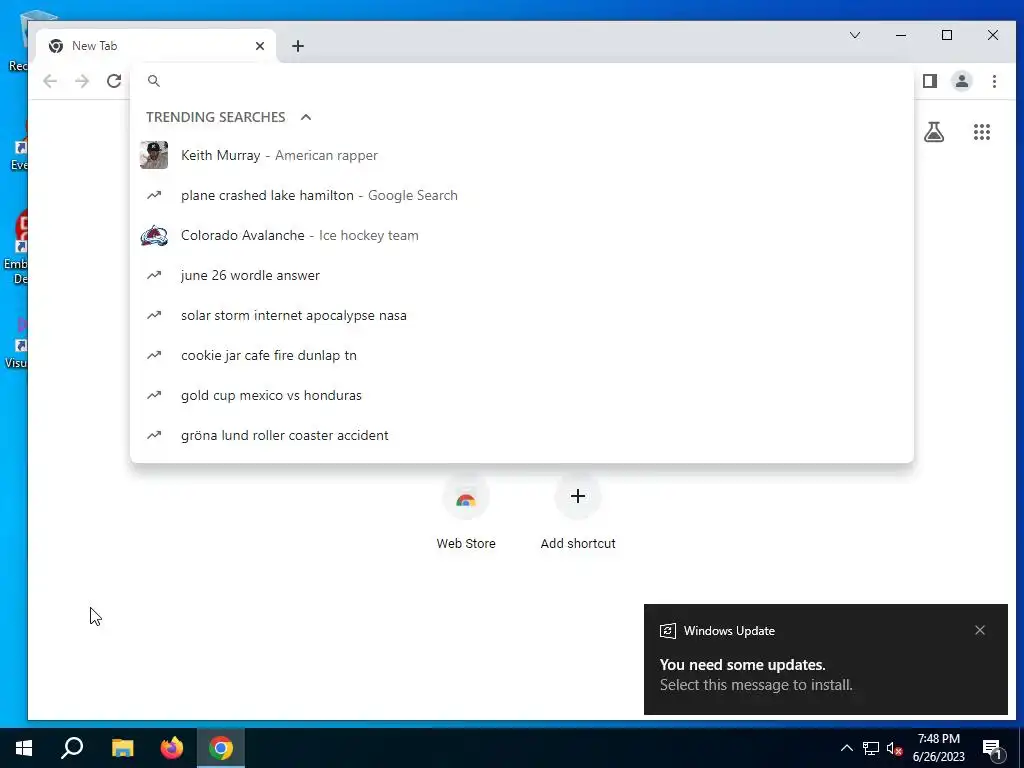Viewport: 1024px width, 768px height.
Task: Click the Add shortcut button
Action: tap(578, 514)
